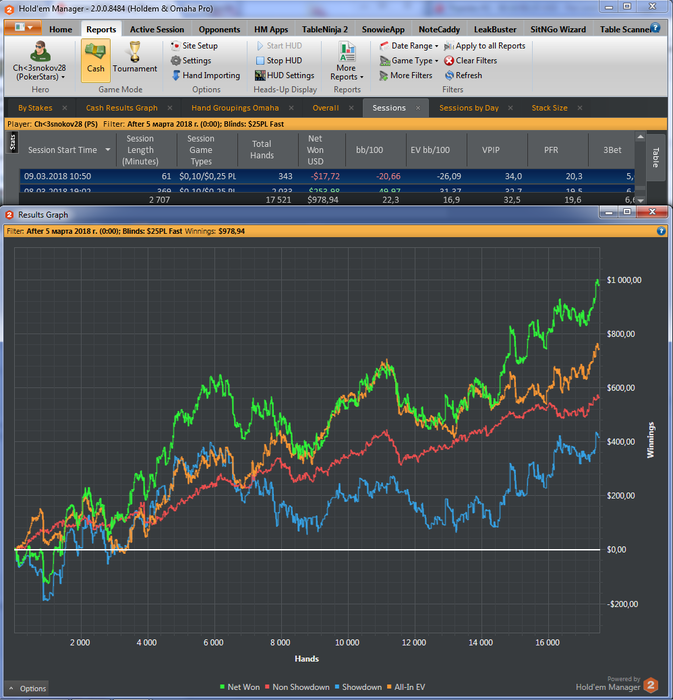
Task: Open SitNGo Wizard tab
Action: [x=558, y=29]
